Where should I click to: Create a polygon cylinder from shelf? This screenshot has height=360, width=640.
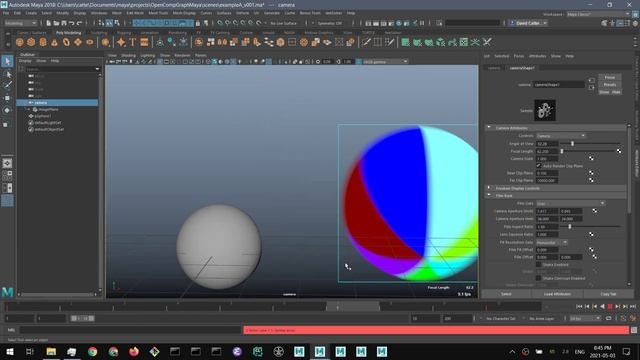[x=43, y=42]
